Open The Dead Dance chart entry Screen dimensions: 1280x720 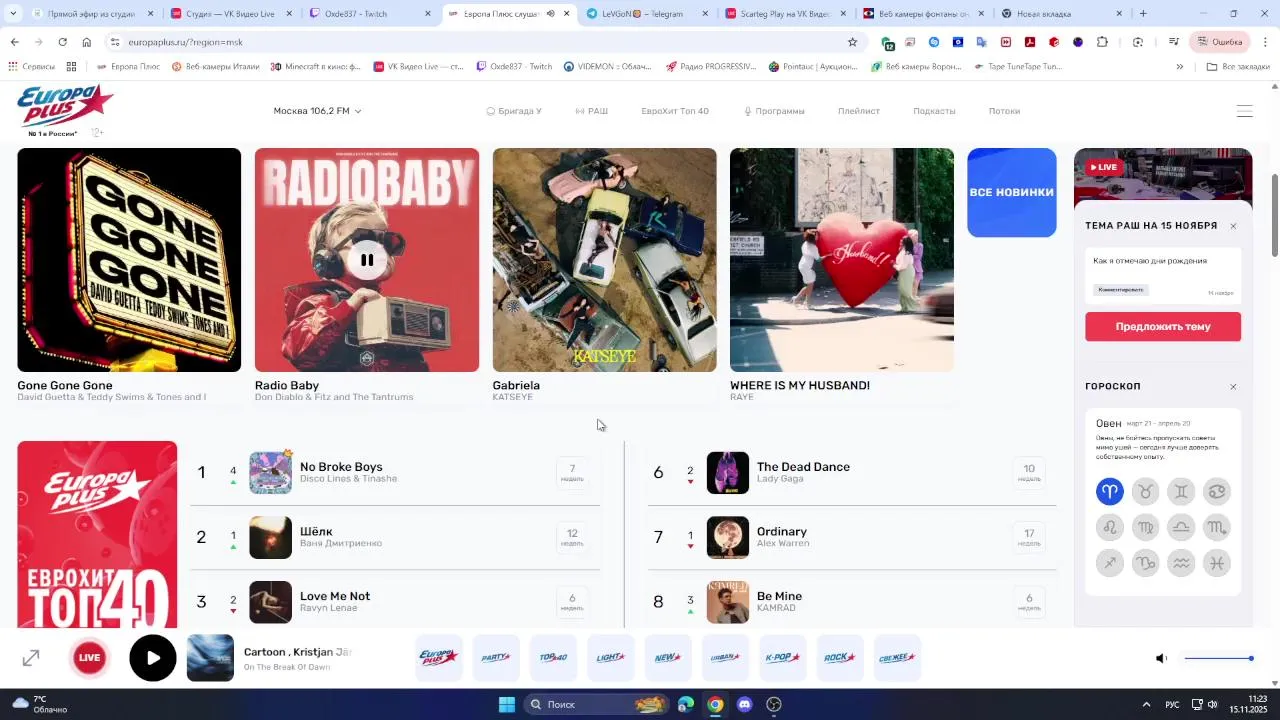point(852,473)
